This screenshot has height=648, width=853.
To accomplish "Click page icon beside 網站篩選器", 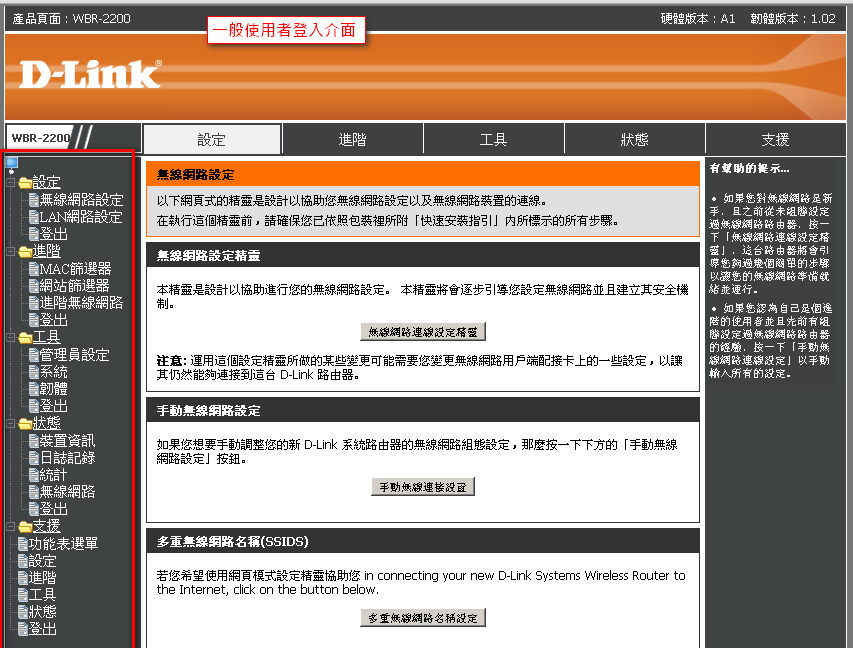I will 34,286.
